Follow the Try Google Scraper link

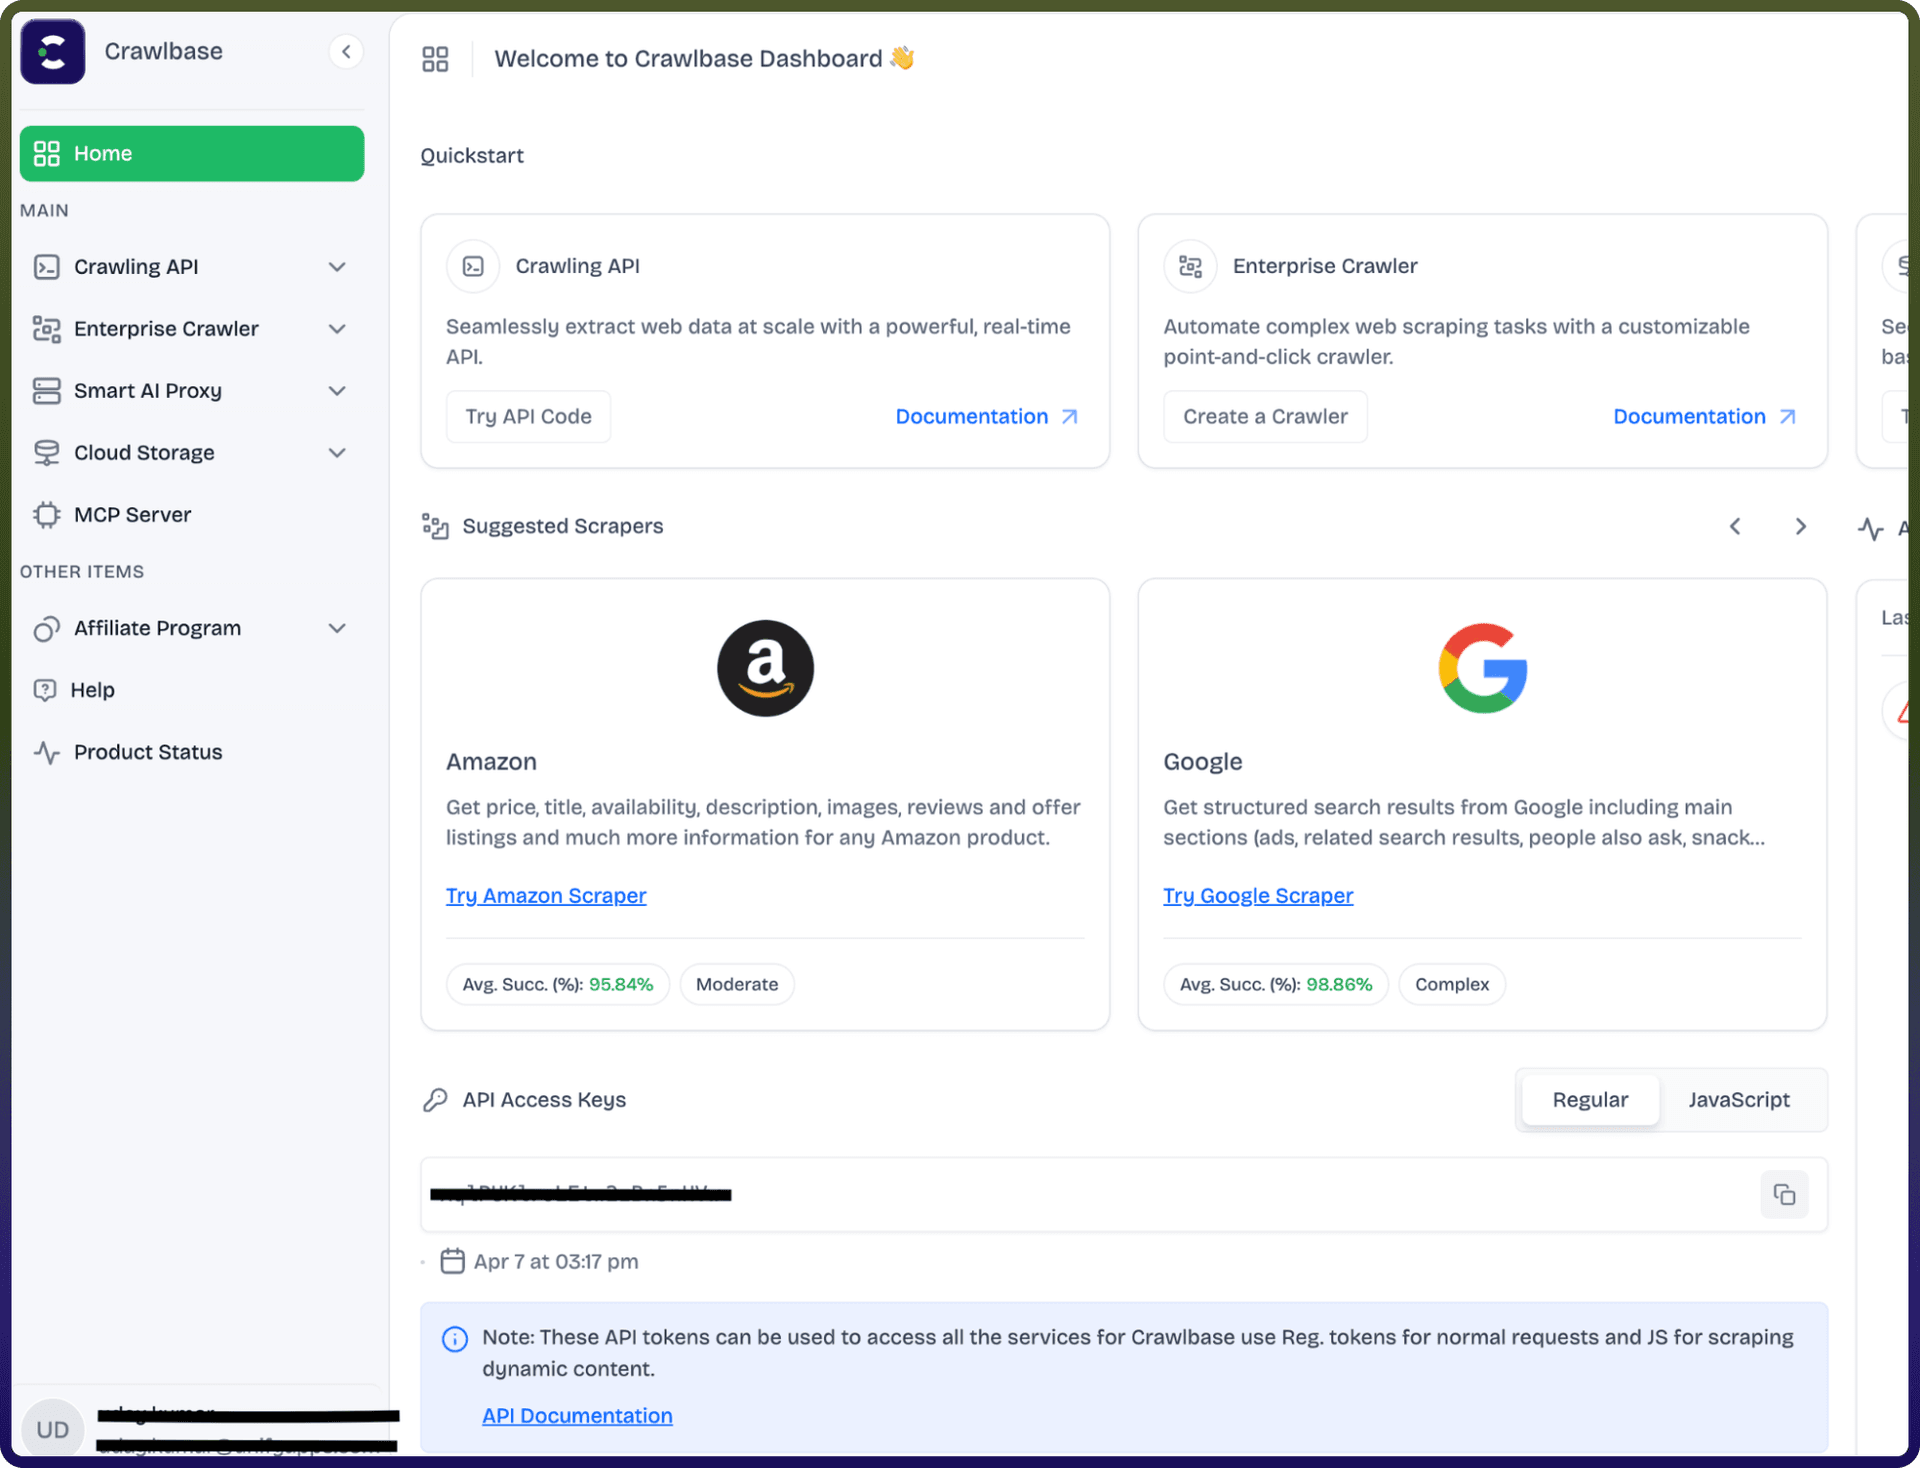click(1258, 896)
